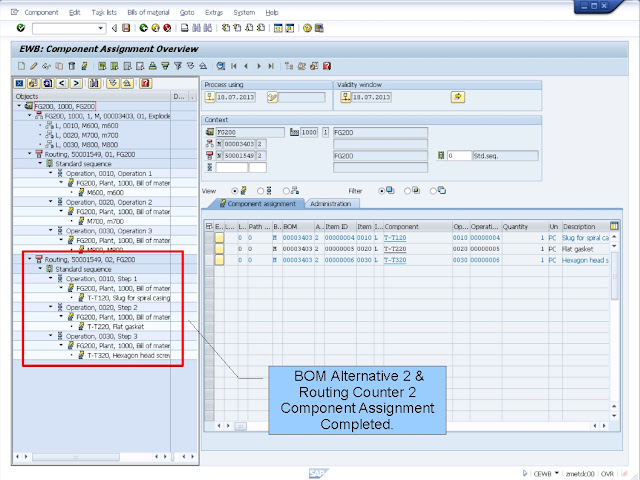The image size is (640, 480).
Task: Open the Bills of material menu
Action: click(x=148, y=12)
